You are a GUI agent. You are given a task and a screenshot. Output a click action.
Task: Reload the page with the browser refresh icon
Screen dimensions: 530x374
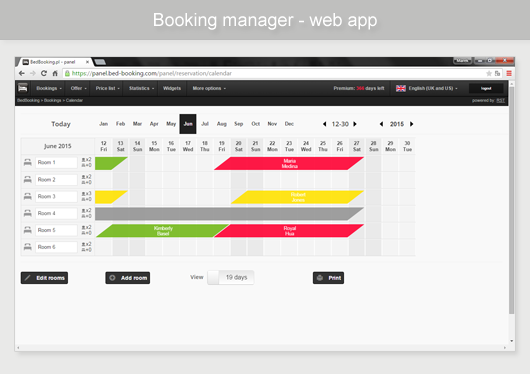(44, 73)
